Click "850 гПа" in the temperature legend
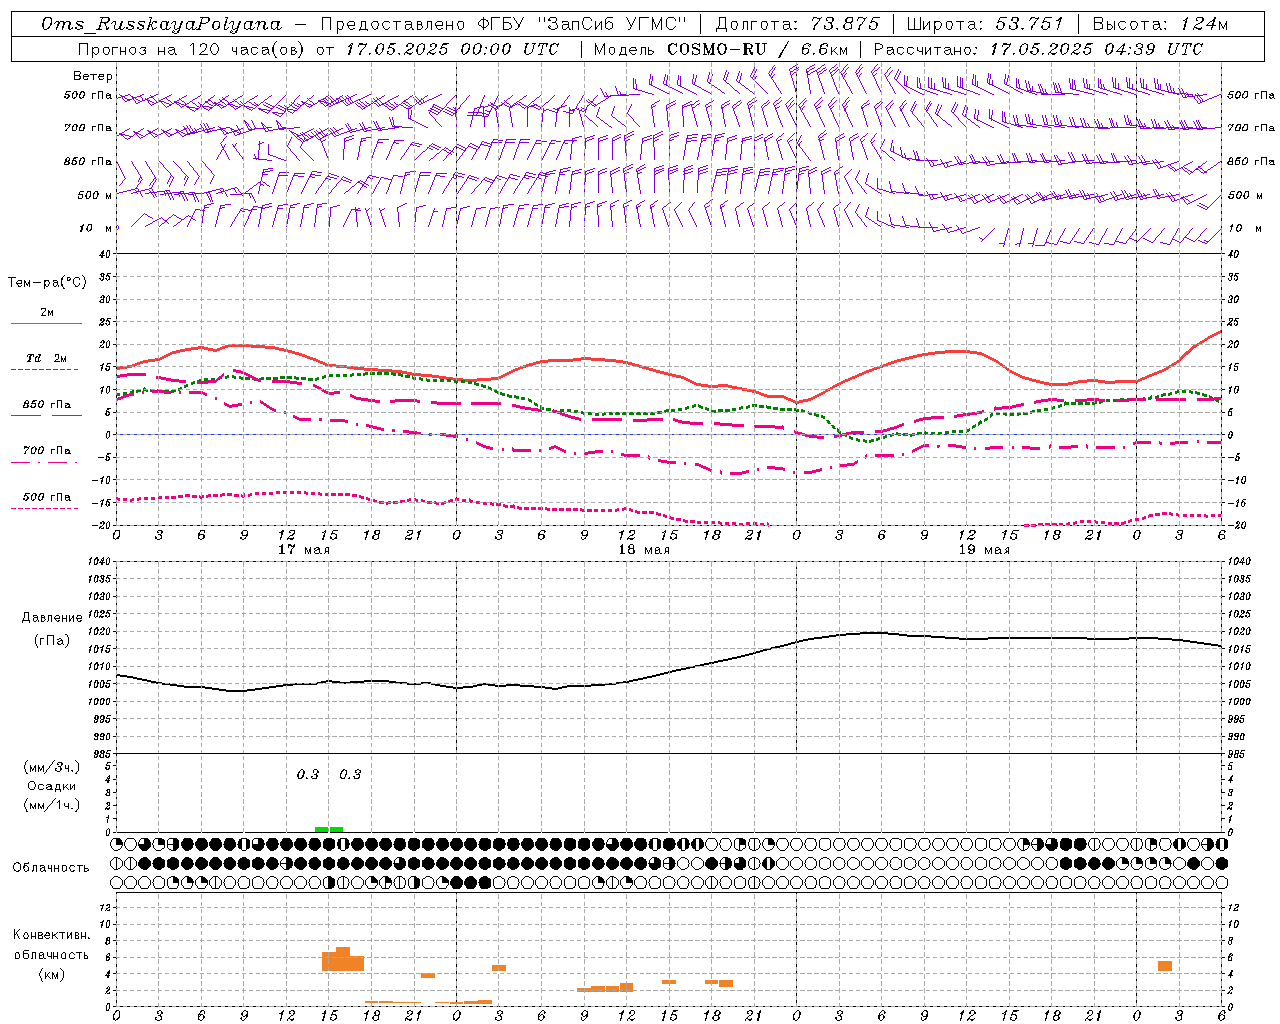Viewport: 1280px width, 1024px height. (47, 405)
